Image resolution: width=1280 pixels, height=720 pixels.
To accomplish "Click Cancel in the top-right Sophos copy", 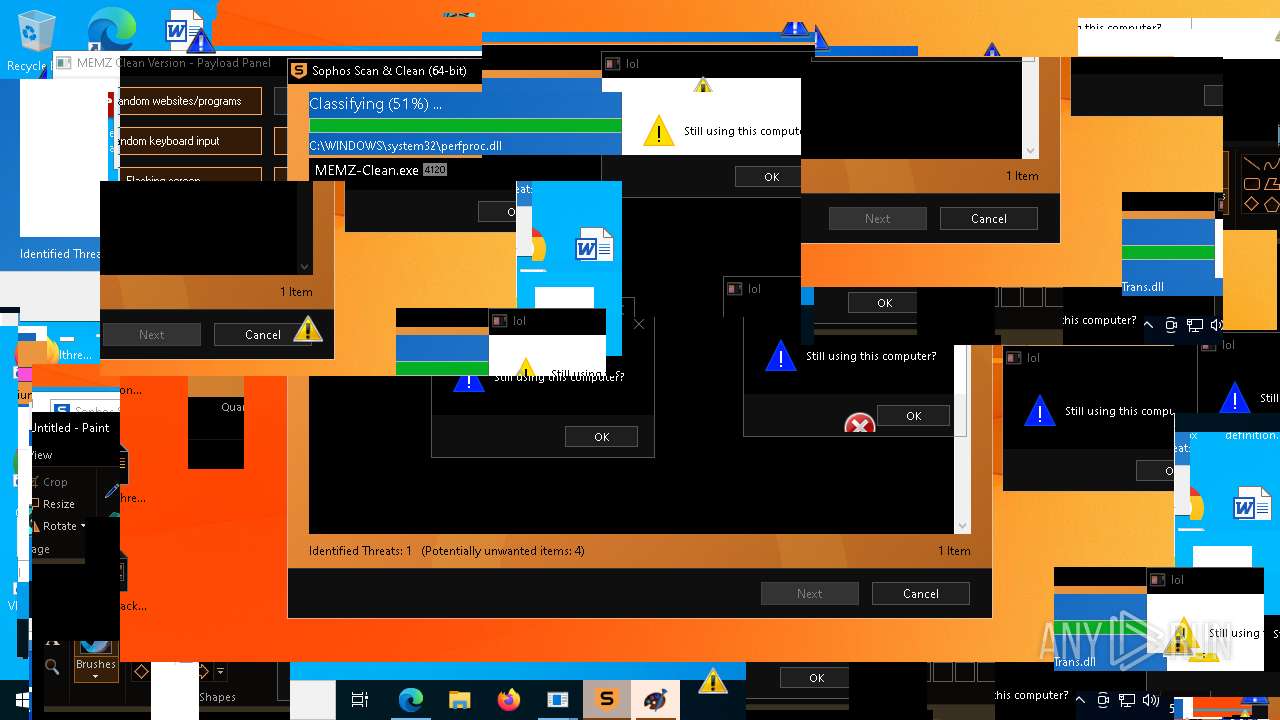I will click(x=989, y=219).
